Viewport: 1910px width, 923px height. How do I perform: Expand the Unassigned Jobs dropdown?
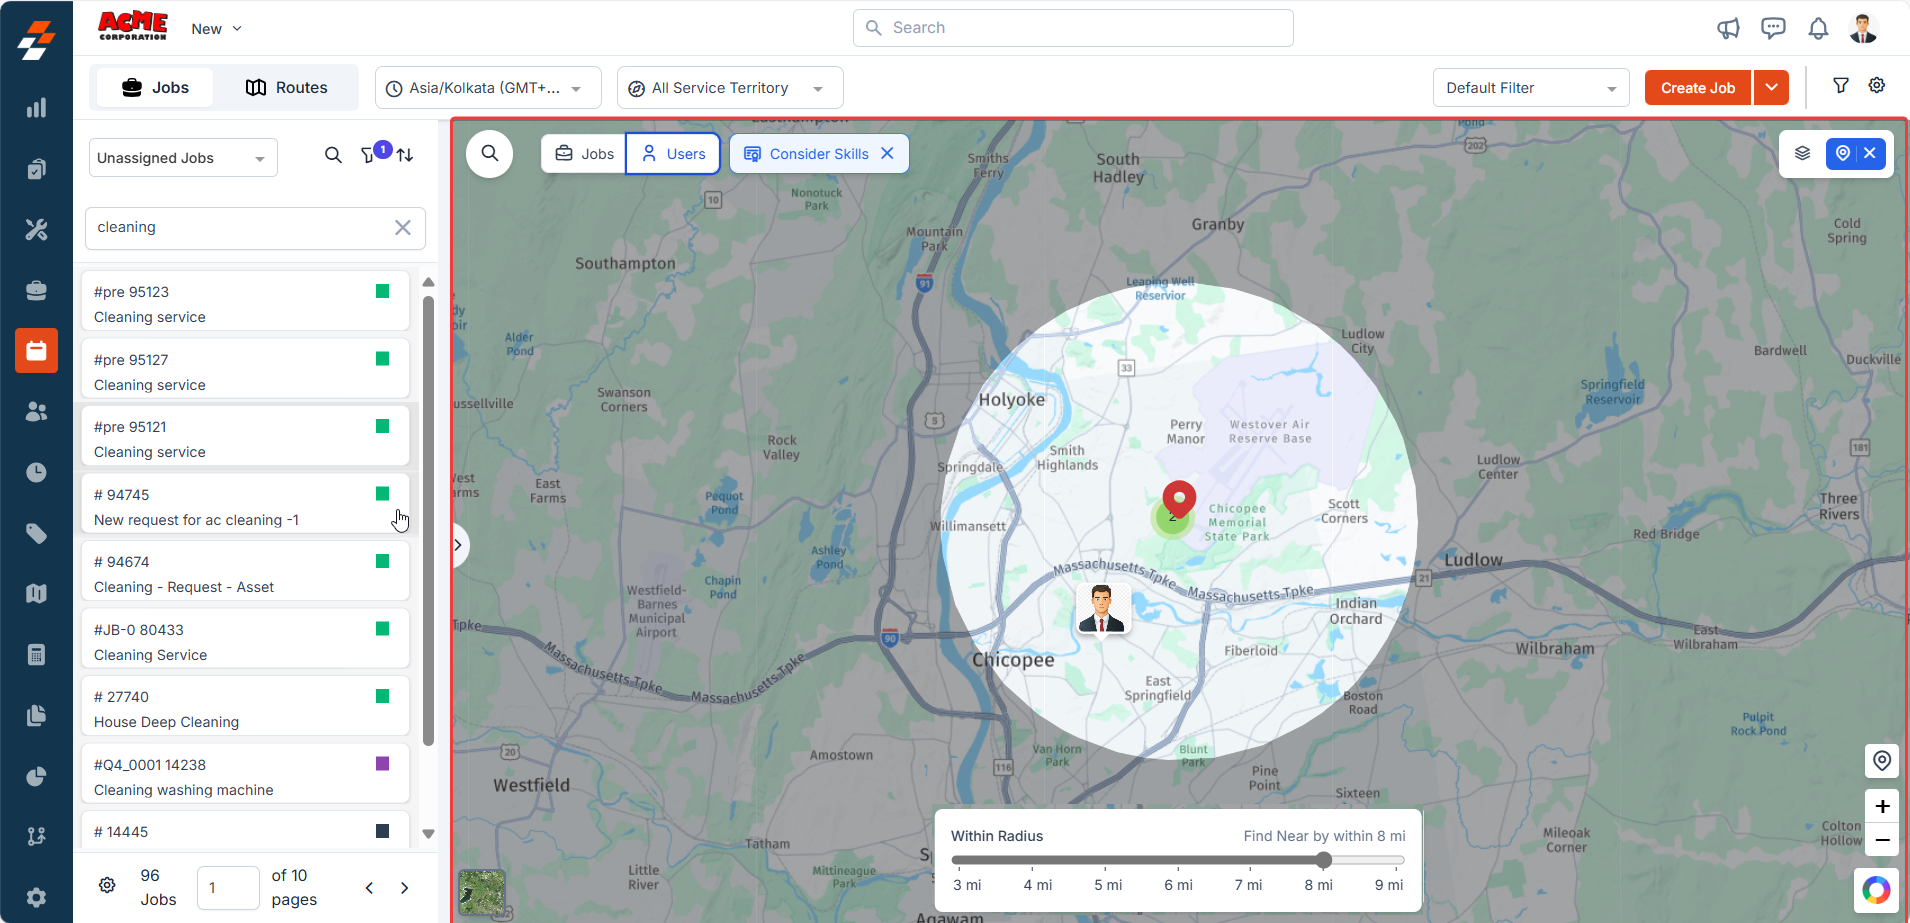tap(183, 158)
